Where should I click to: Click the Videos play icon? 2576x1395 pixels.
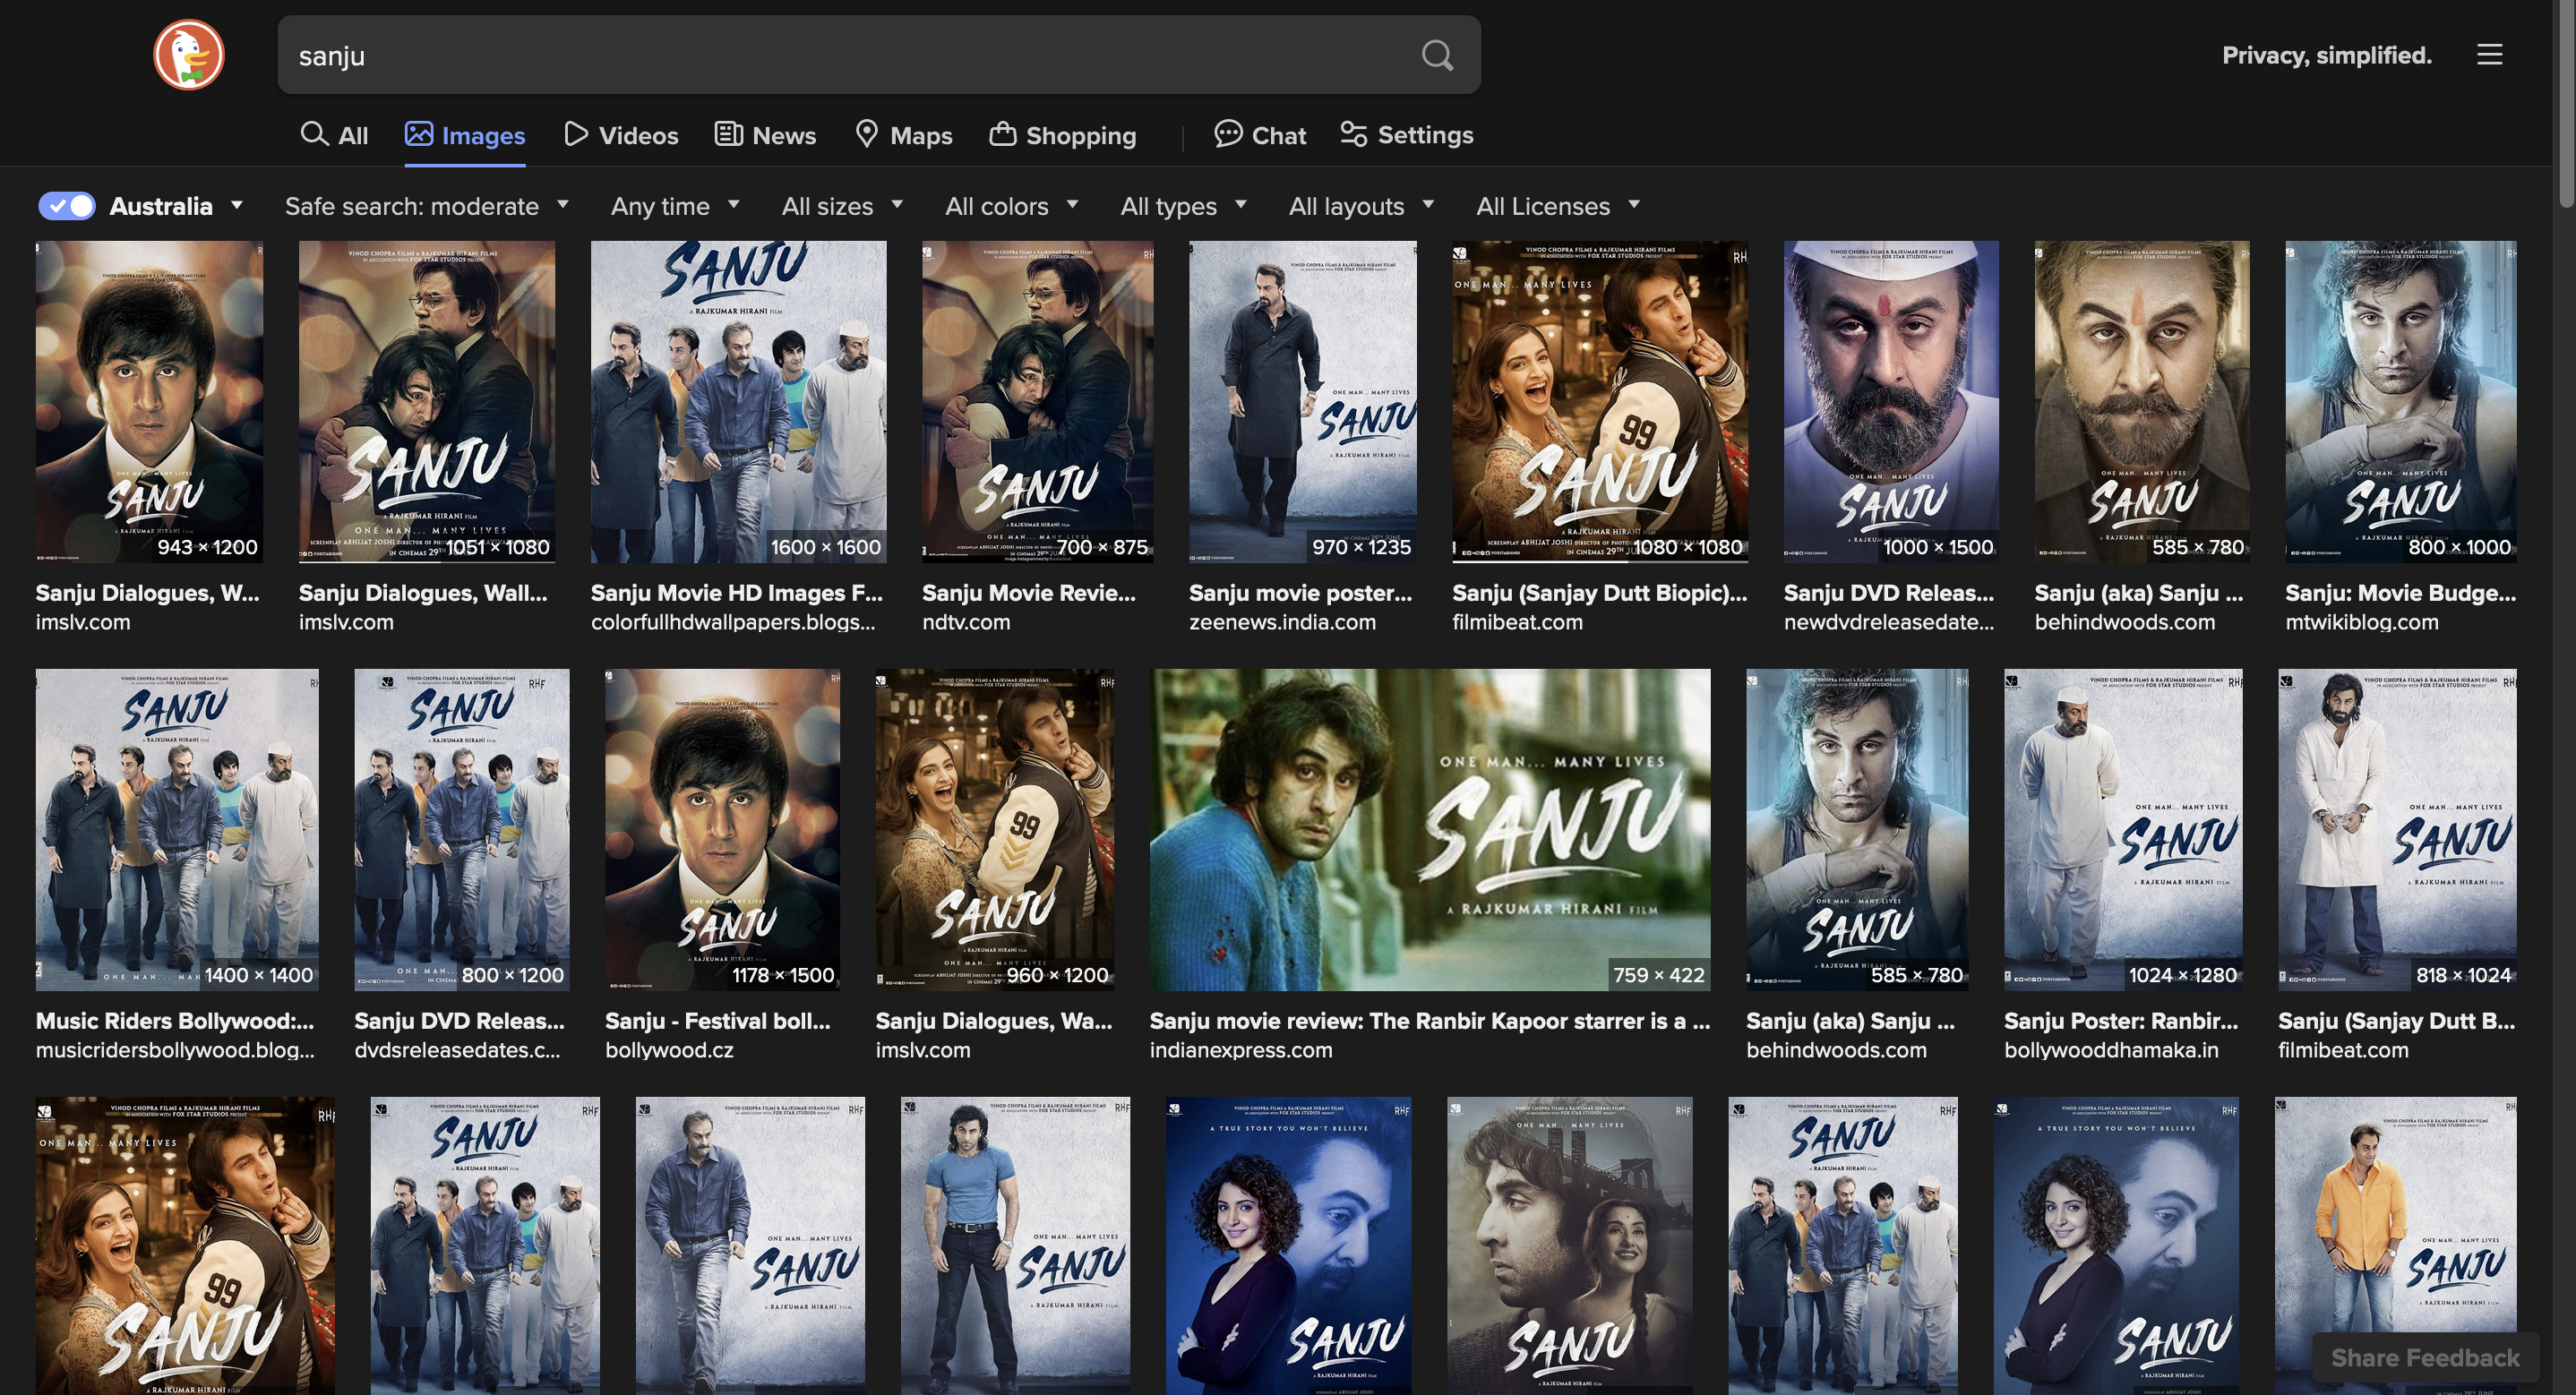click(x=575, y=134)
